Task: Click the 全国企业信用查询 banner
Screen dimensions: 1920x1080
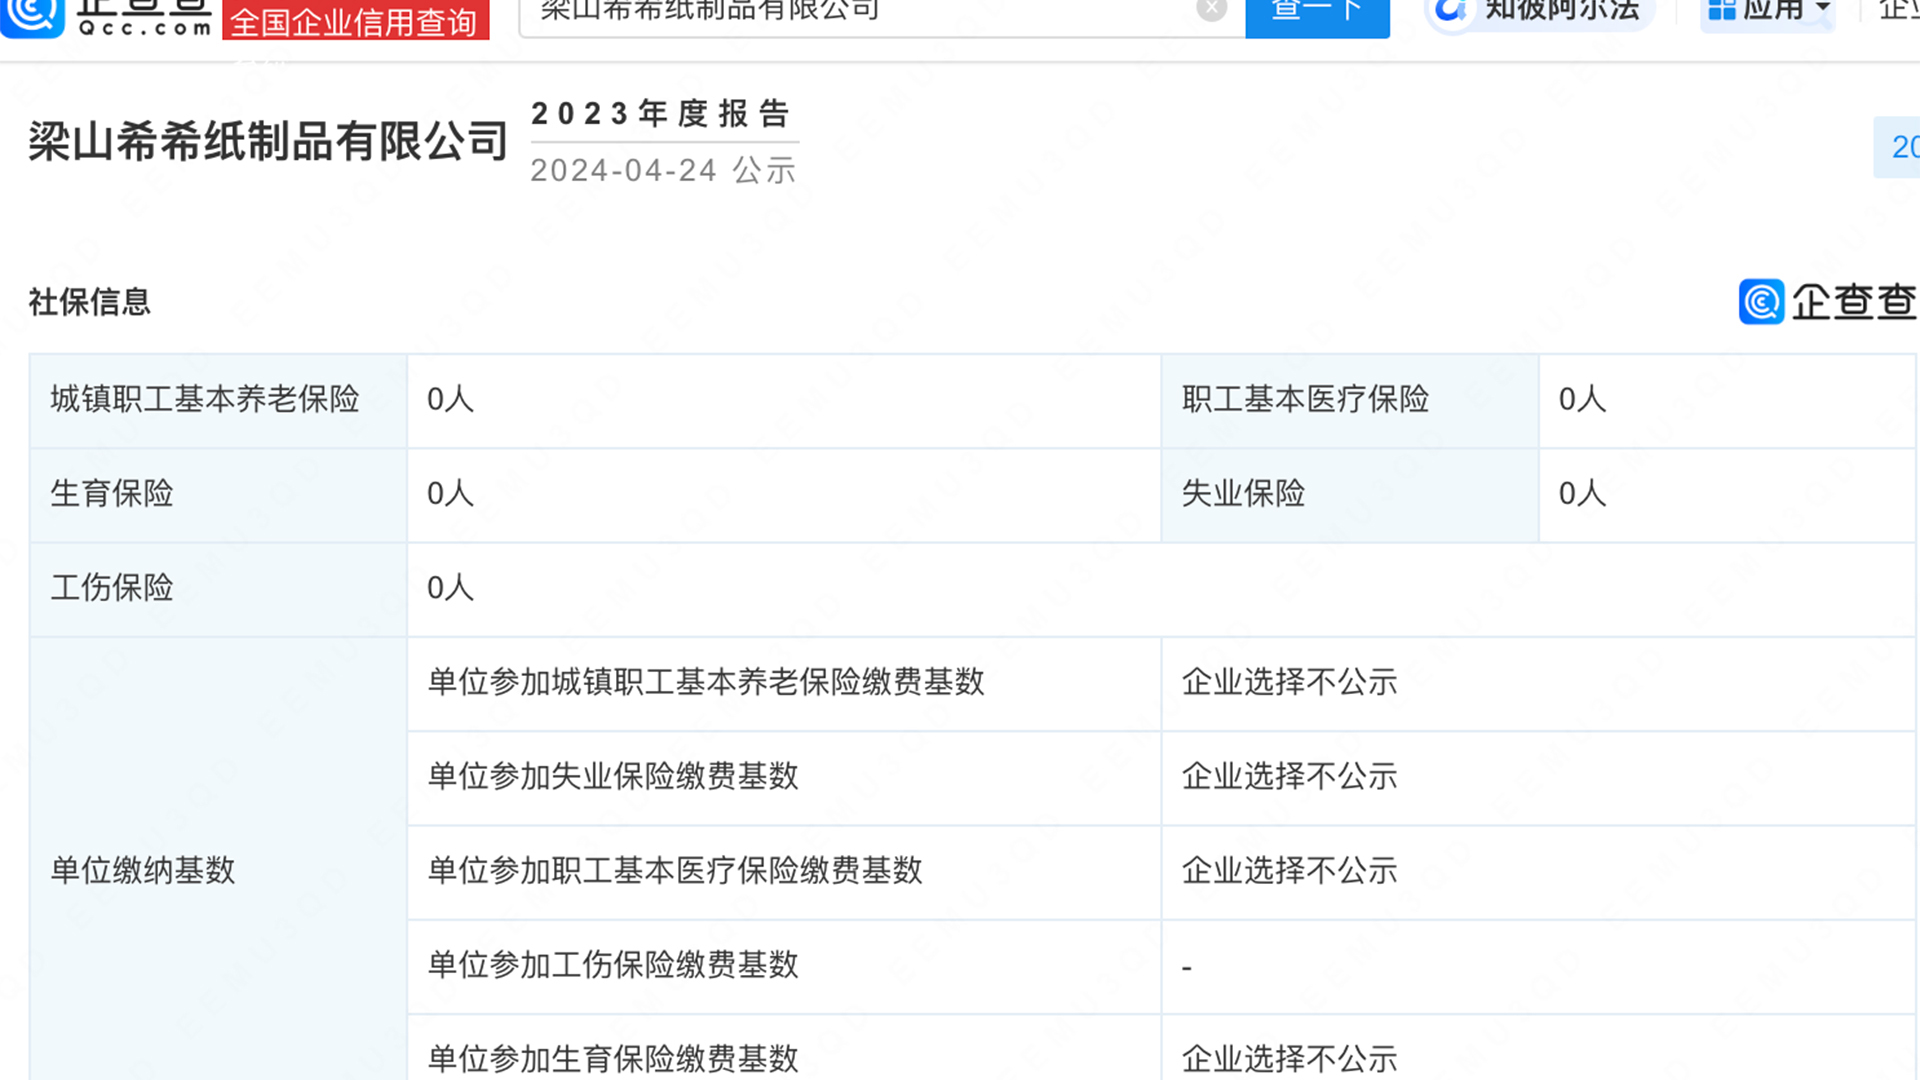Action: pyautogui.click(x=355, y=20)
